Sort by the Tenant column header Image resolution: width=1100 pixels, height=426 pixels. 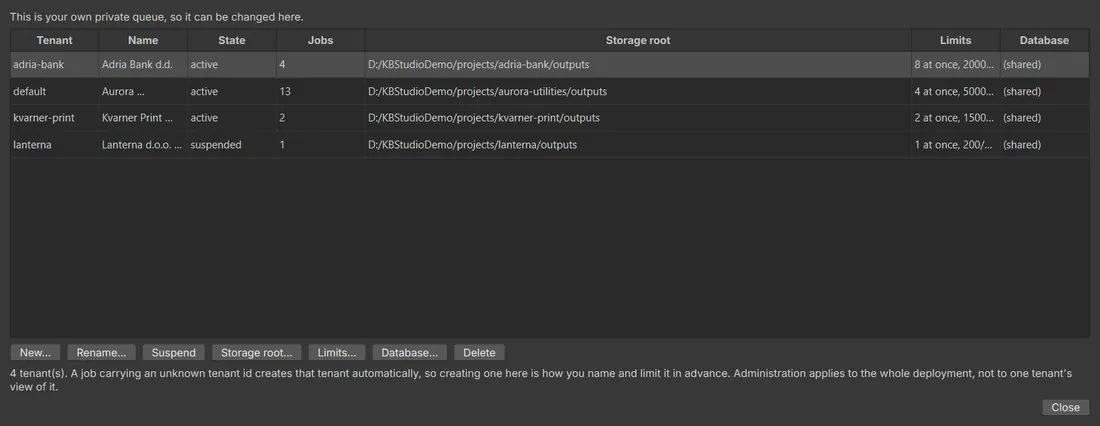[55, 40]
